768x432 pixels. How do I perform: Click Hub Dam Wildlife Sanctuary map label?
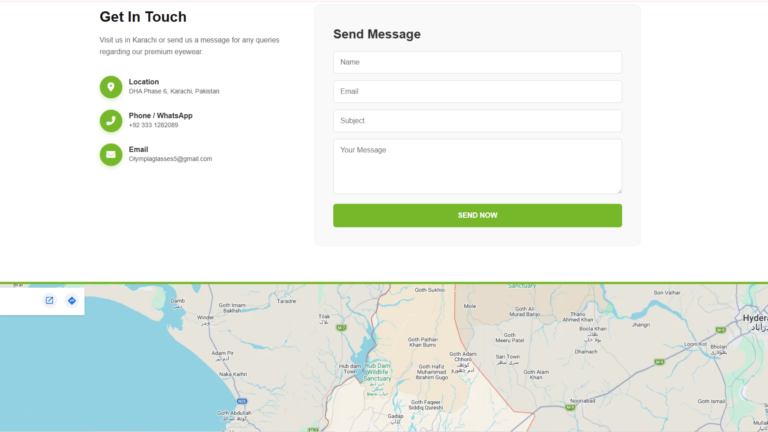[377, 372]
